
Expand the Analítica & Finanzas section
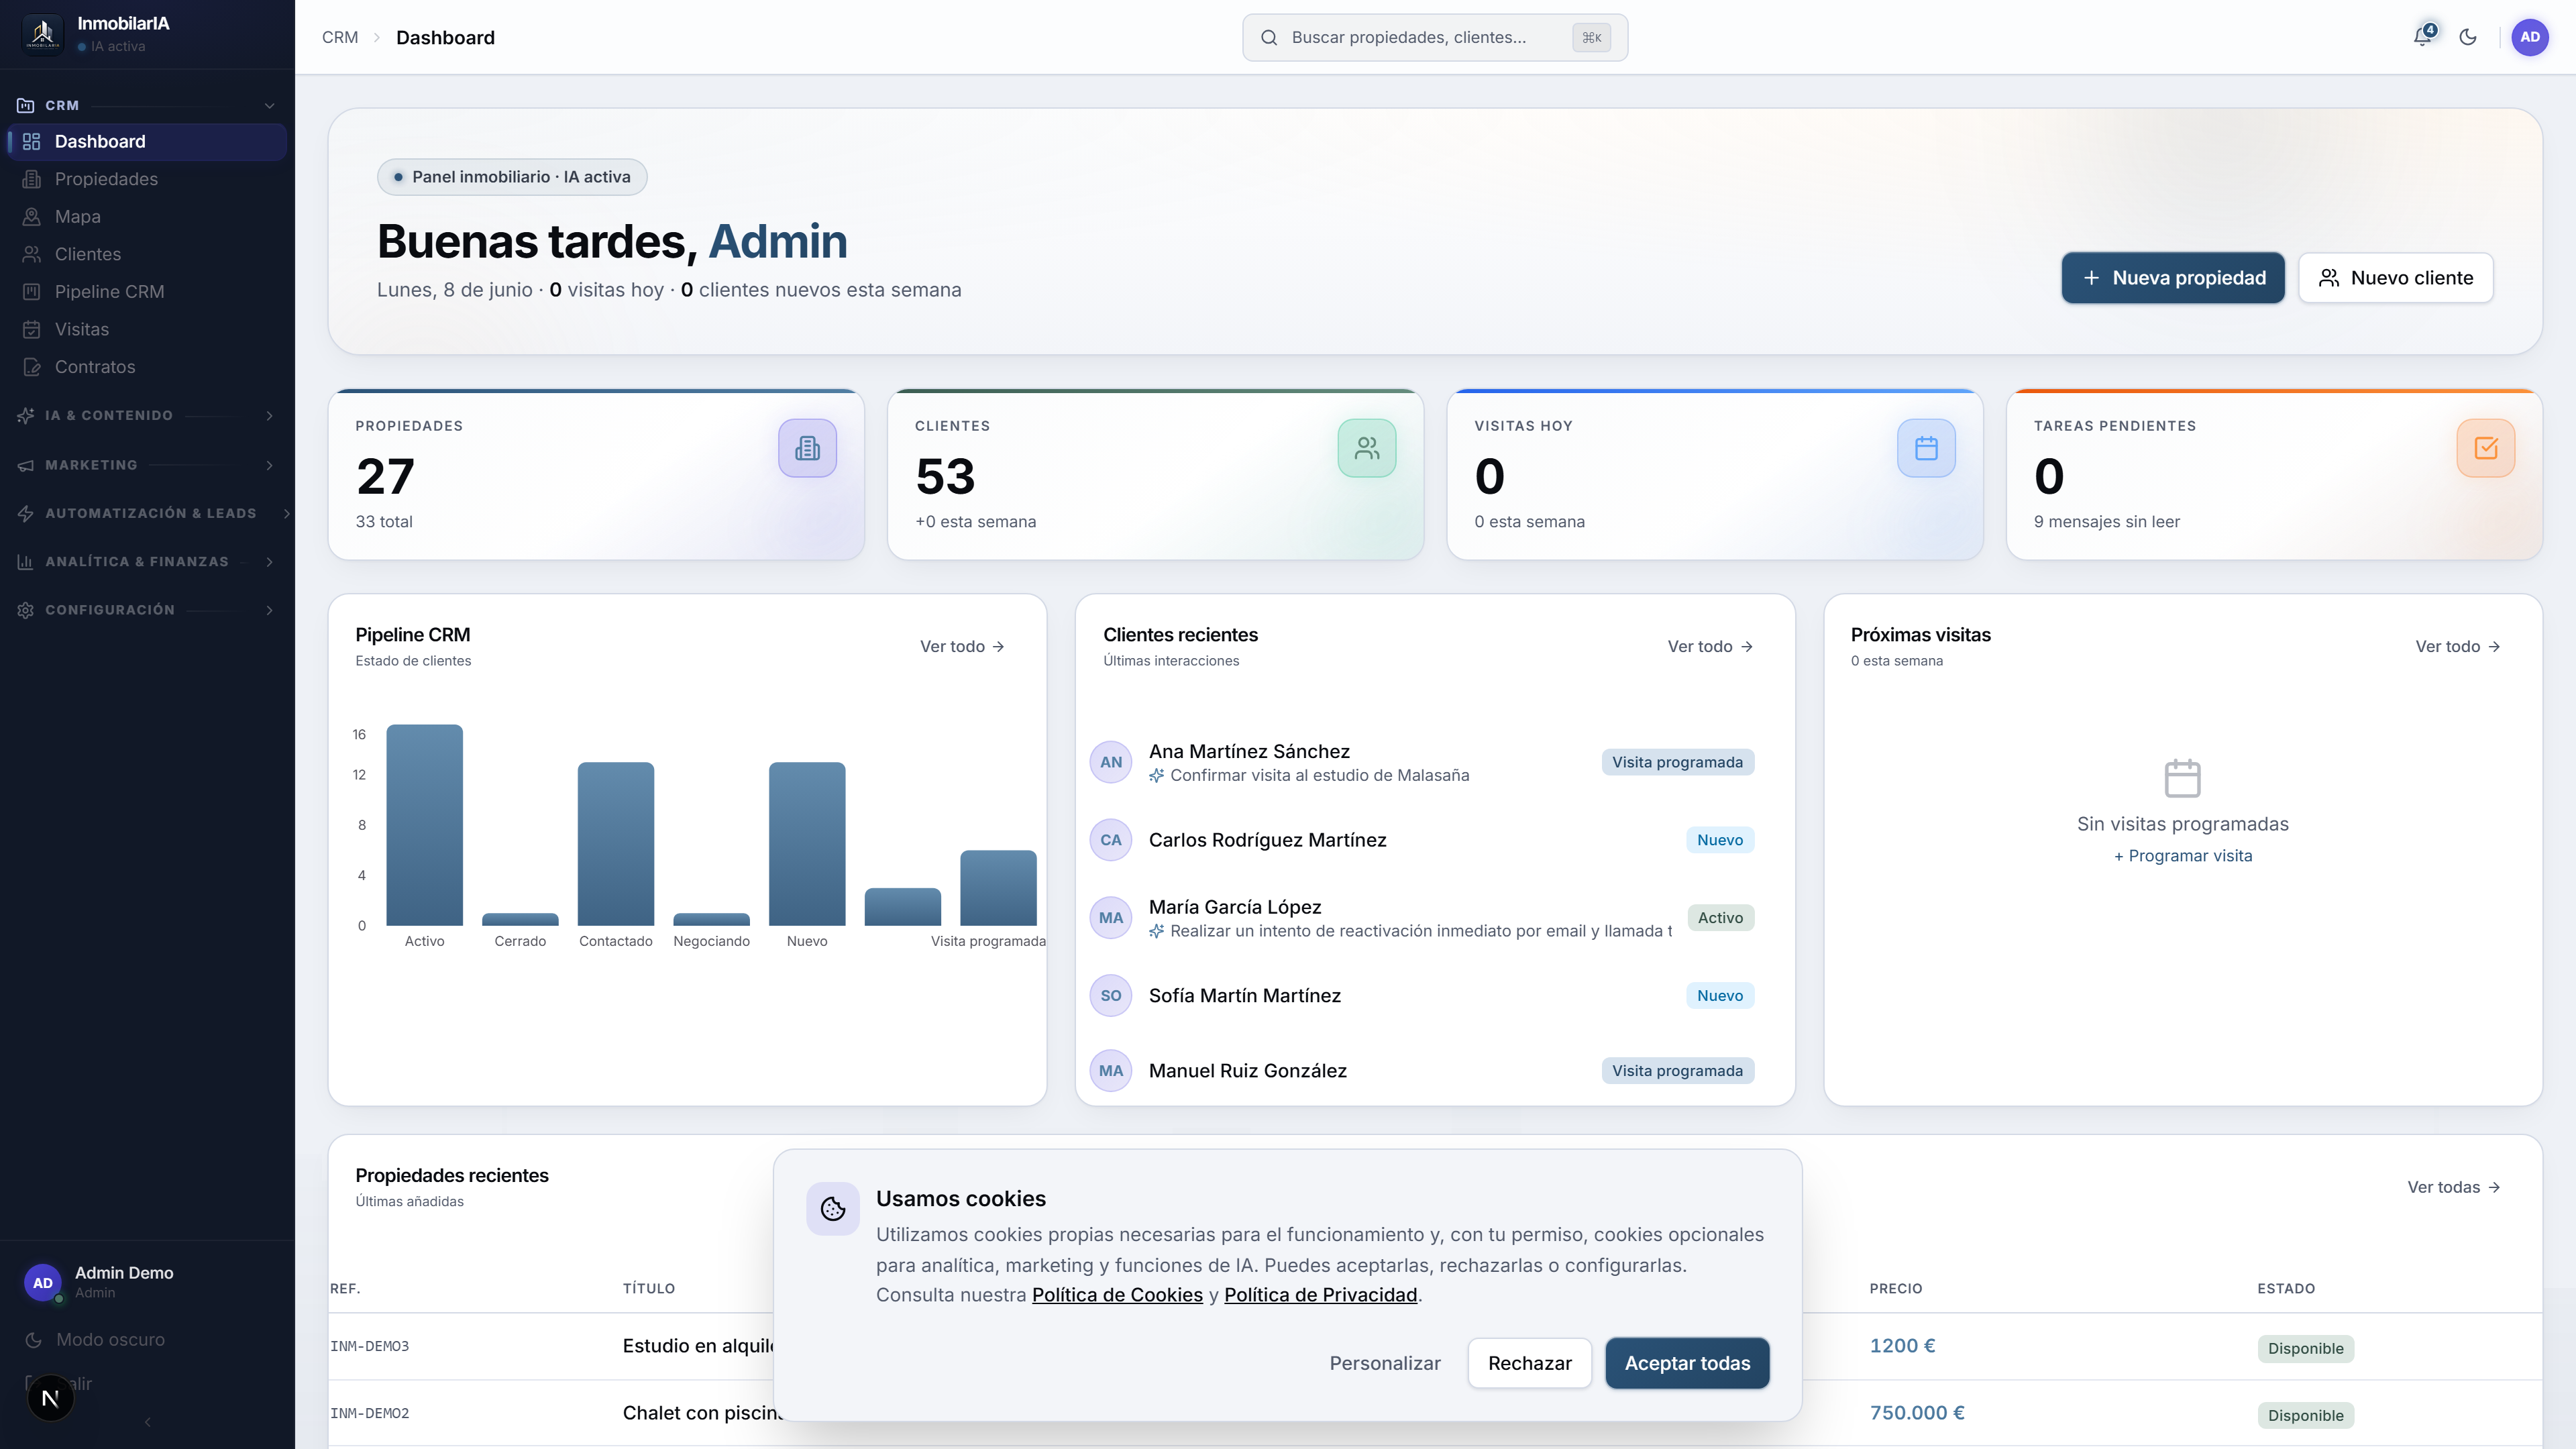(x=147, y=561)
